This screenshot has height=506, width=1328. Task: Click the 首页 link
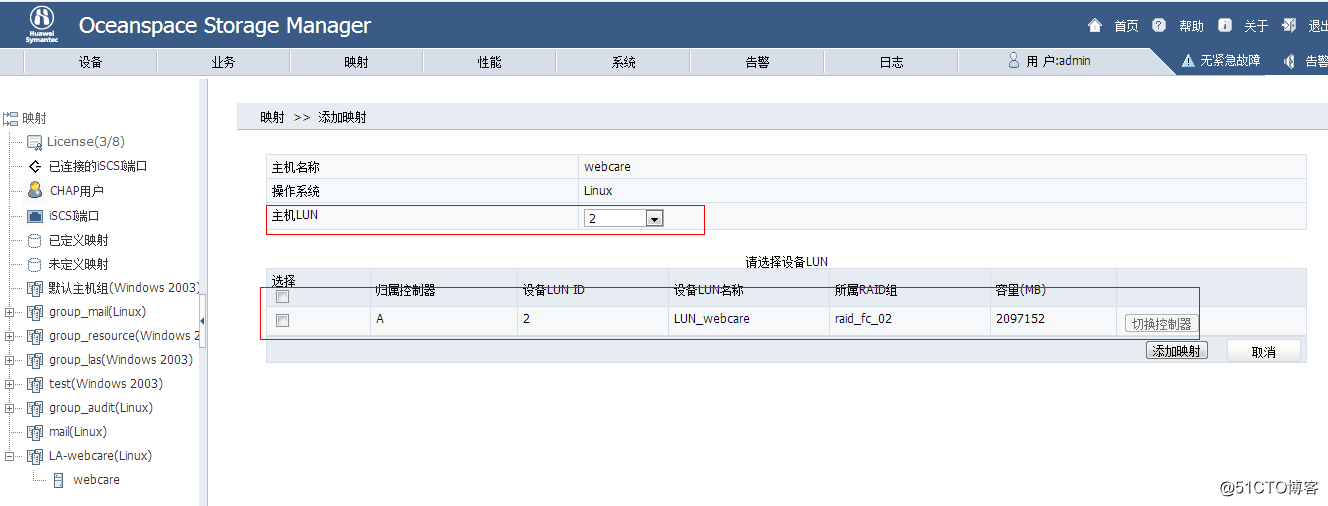1126,26
